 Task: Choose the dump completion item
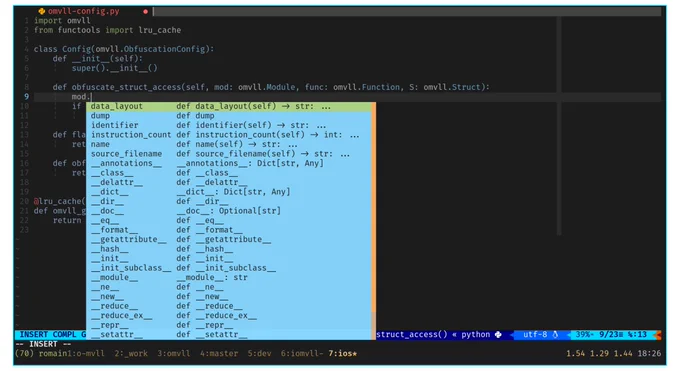pyautogui.click(x=229, y=116)
